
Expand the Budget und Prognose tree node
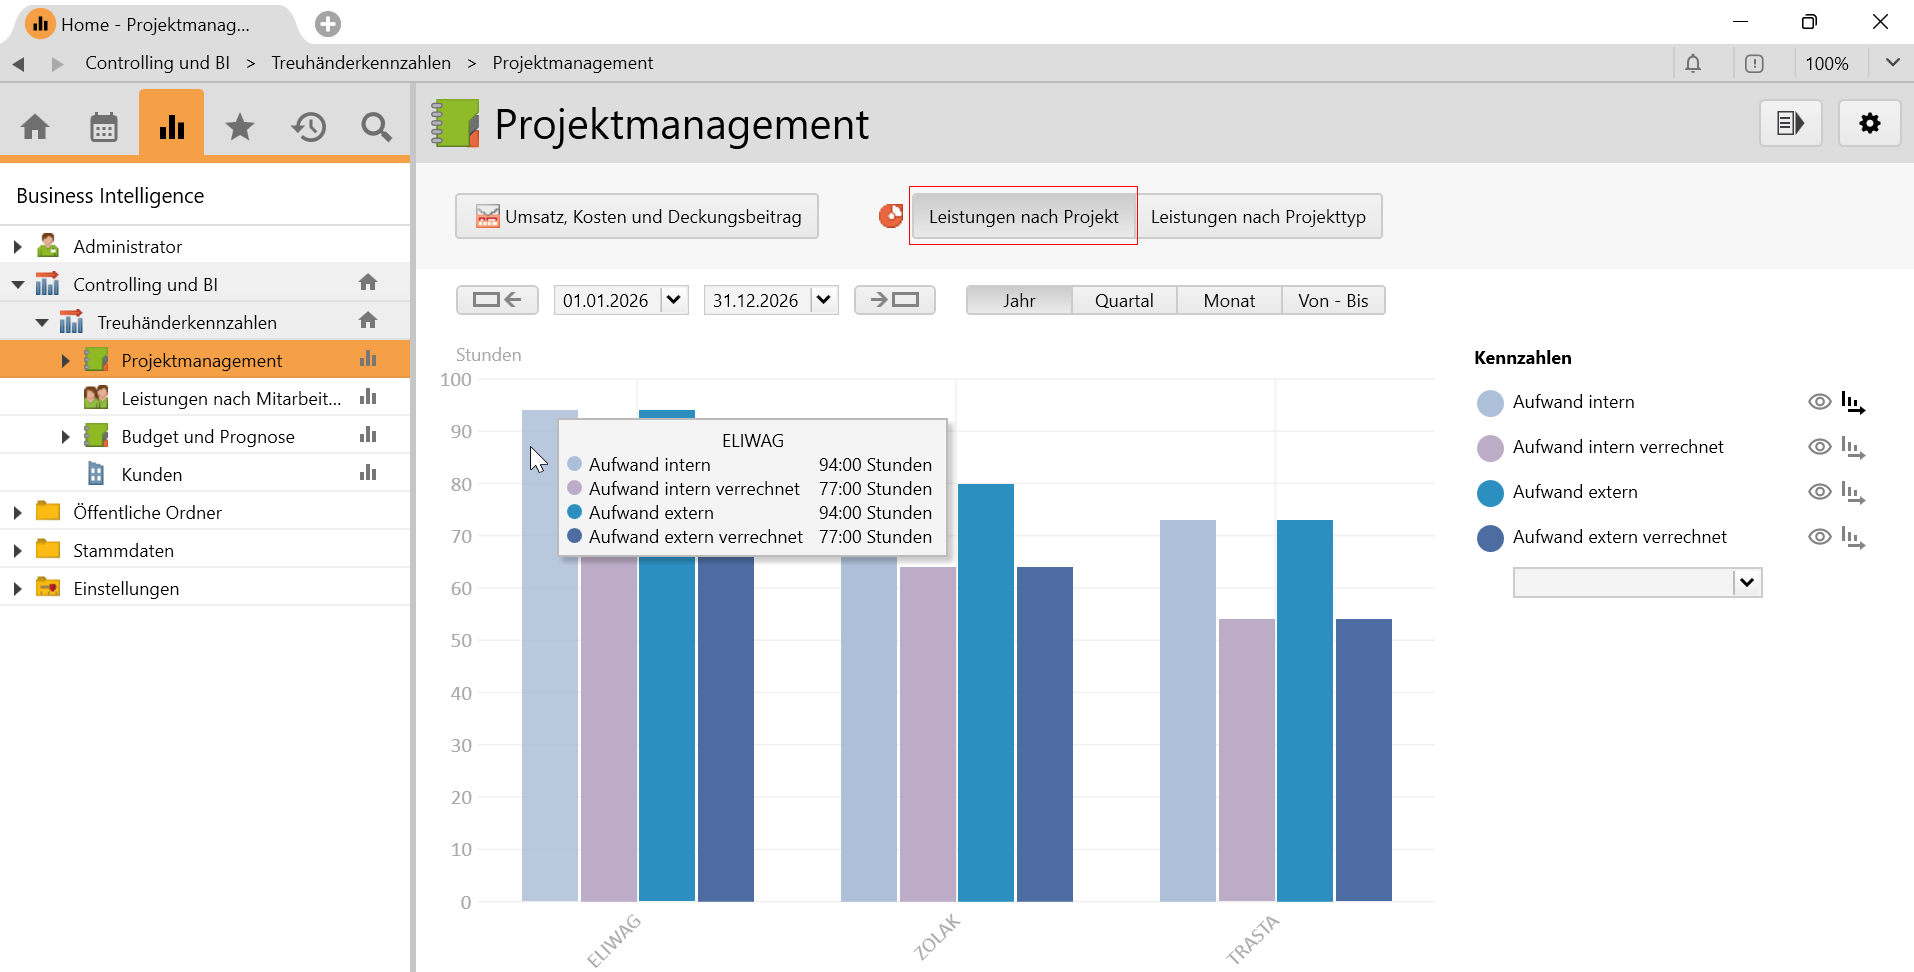tap(65, 437)
